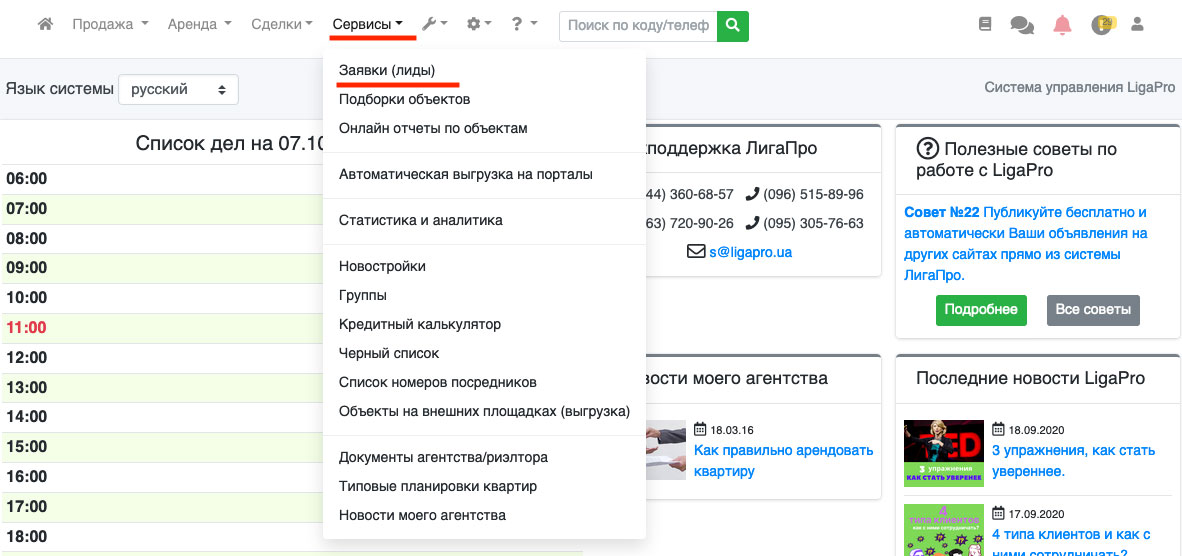Click the search by code/phone field

pyautogui.click(x=638, y=26)
